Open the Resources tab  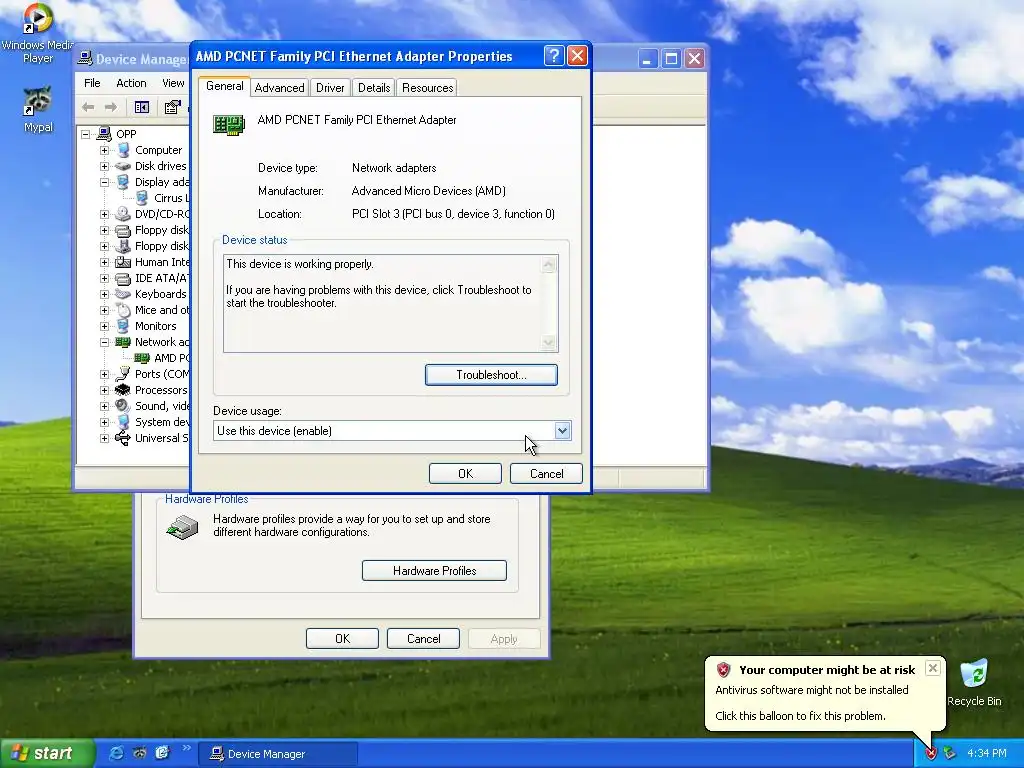pyautogui.click(x=427, y=88)
